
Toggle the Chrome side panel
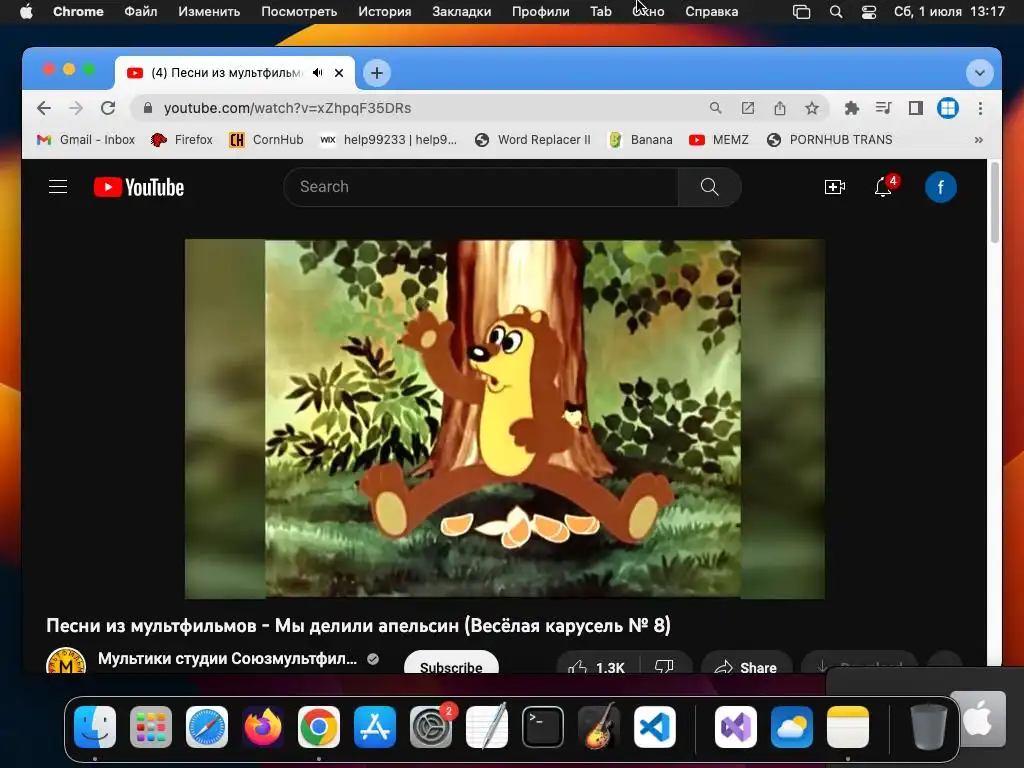[916, 108]
